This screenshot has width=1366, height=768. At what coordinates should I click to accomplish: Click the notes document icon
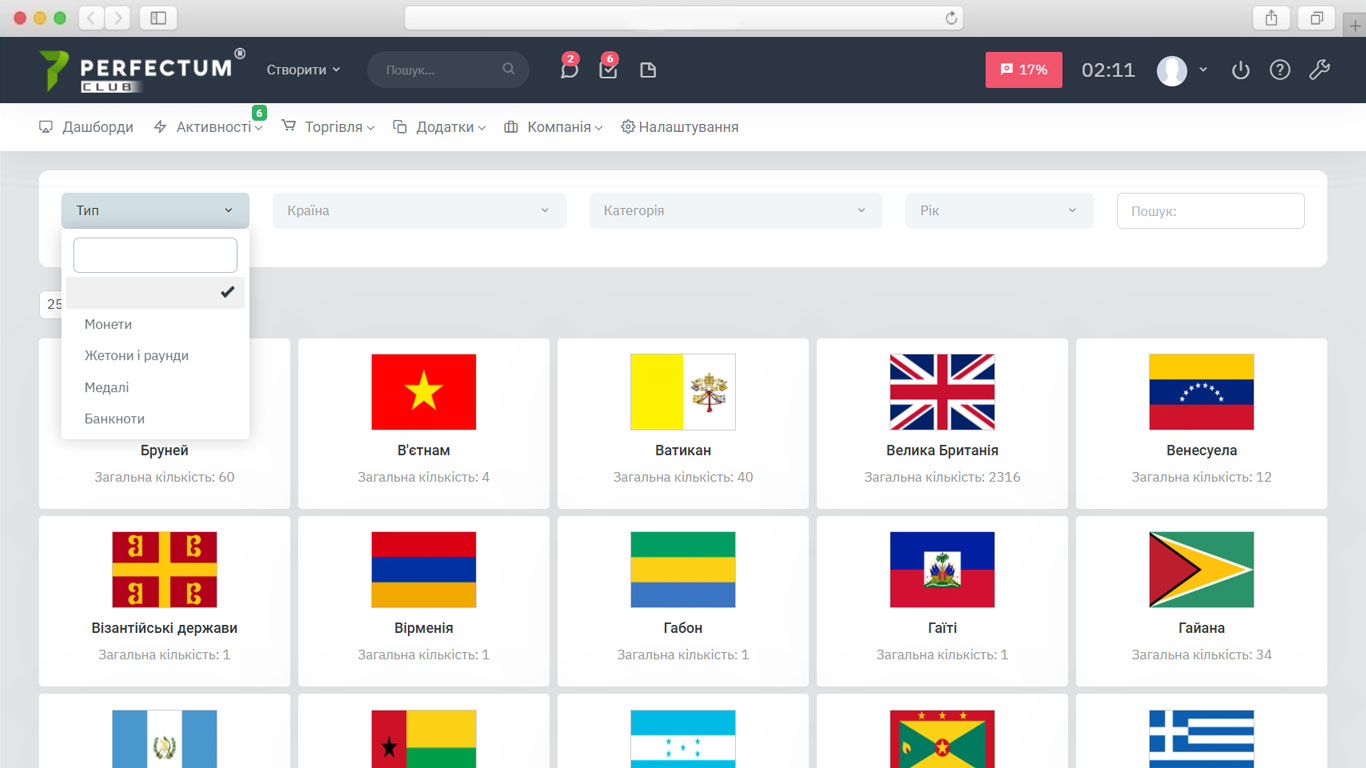(x=648, y=70)
